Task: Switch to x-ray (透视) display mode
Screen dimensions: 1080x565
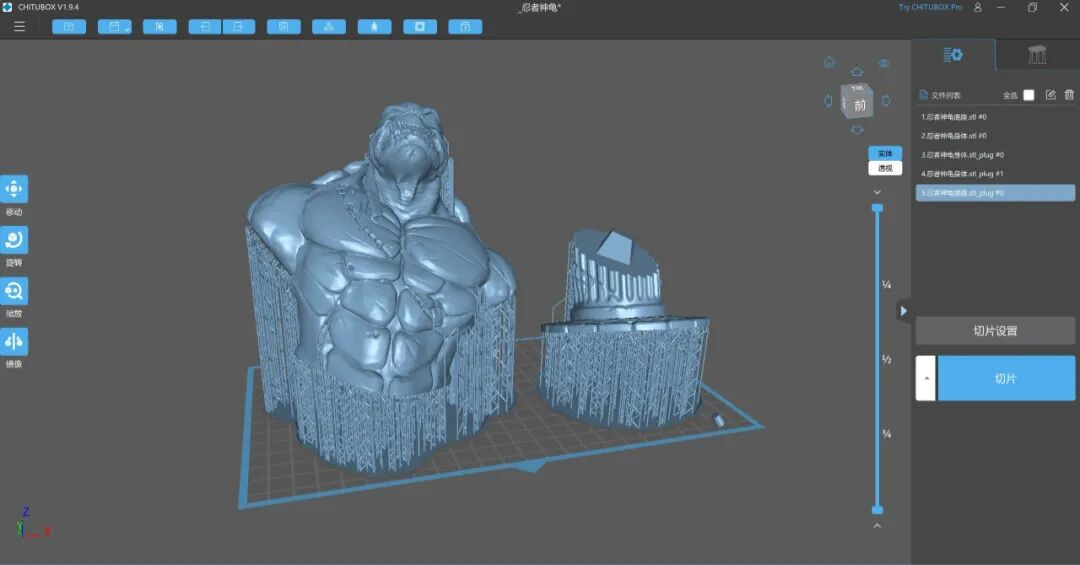Action: tap(885, 168)
